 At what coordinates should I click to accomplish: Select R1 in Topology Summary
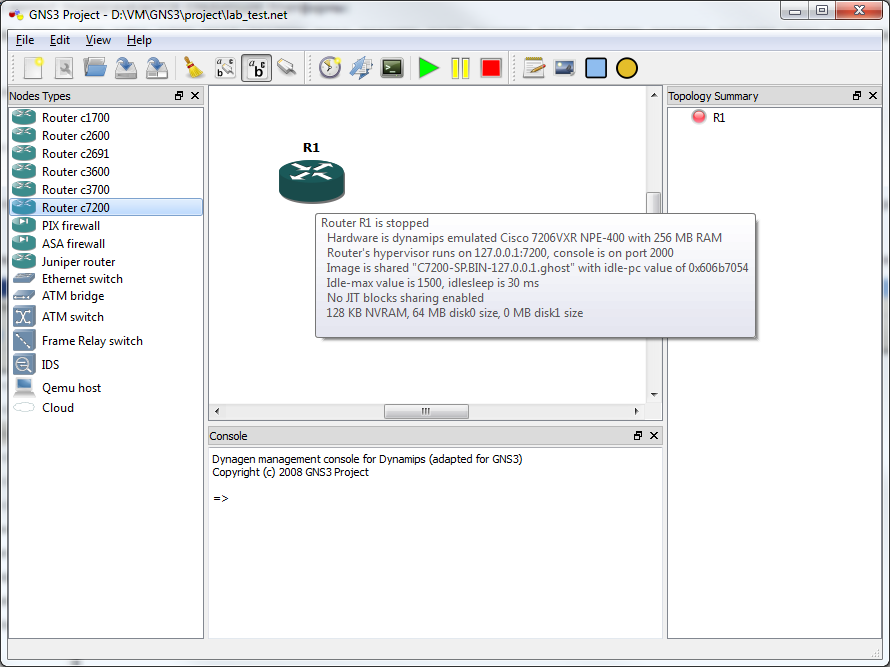pyautogui.click(x=719, y=118)
